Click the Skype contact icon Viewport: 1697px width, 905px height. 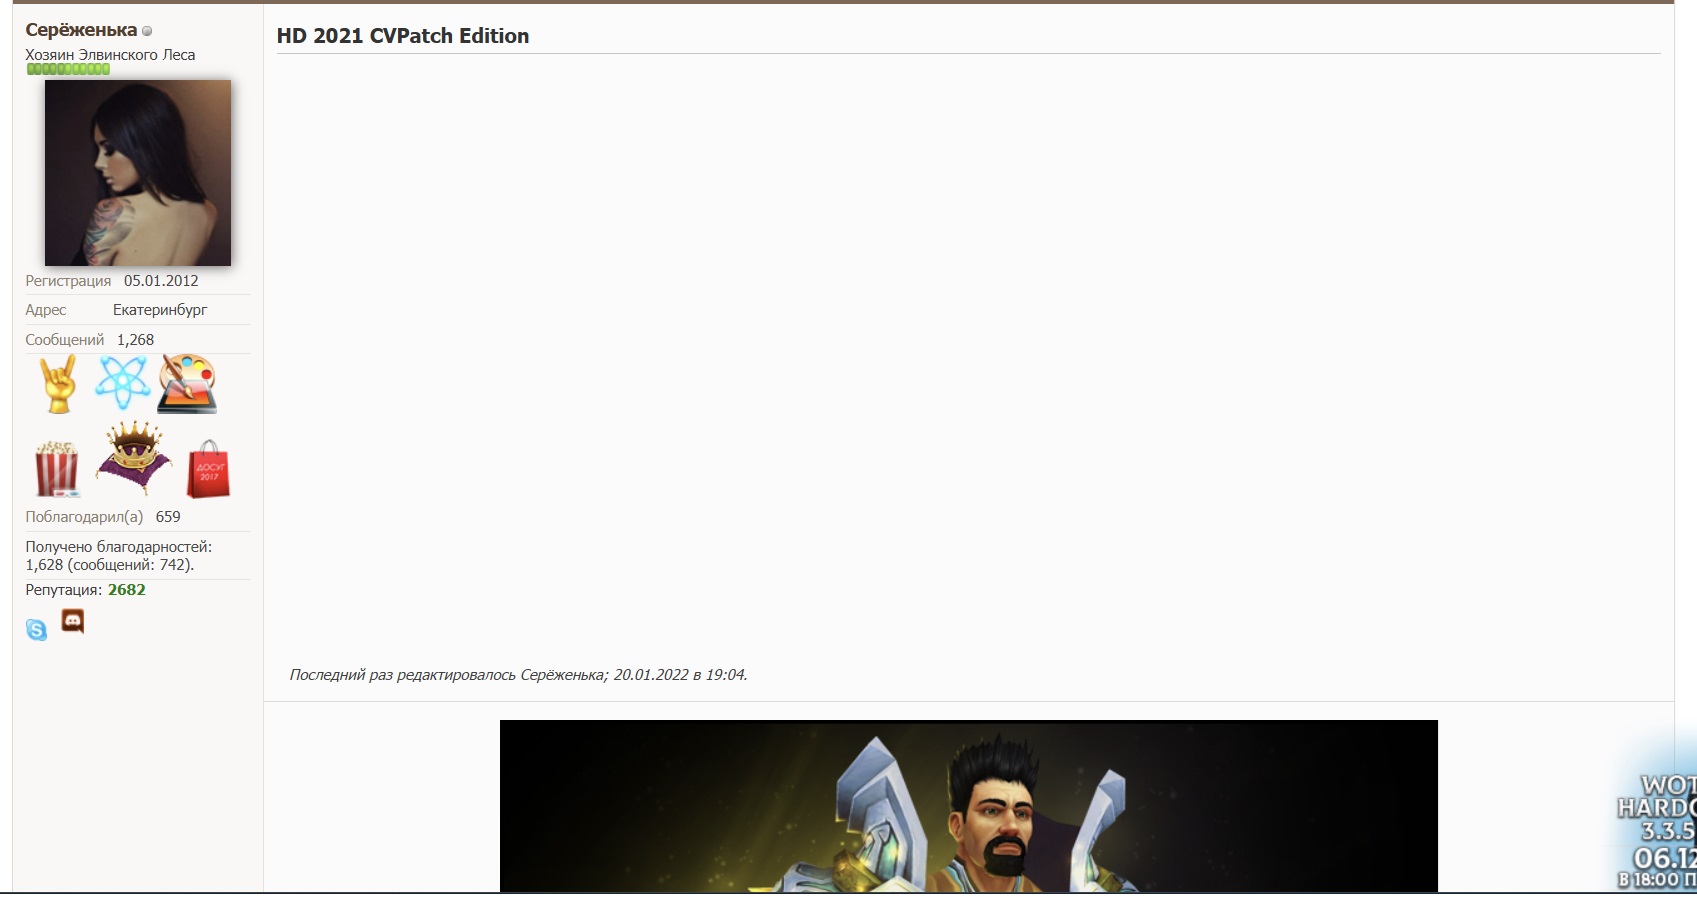[36, 629]
